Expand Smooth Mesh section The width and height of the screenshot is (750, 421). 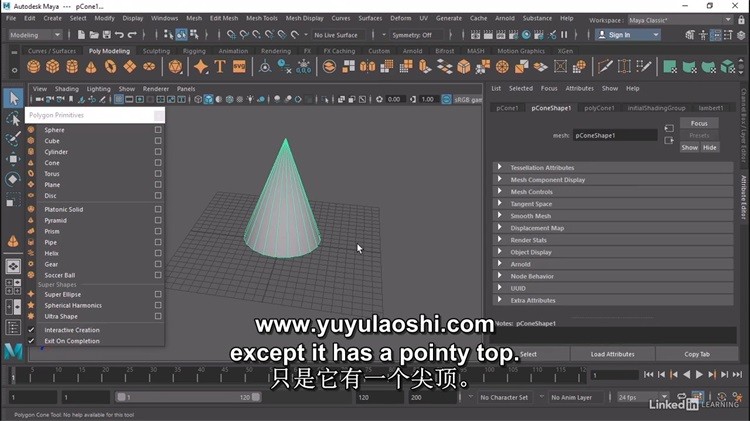point(499,215)
